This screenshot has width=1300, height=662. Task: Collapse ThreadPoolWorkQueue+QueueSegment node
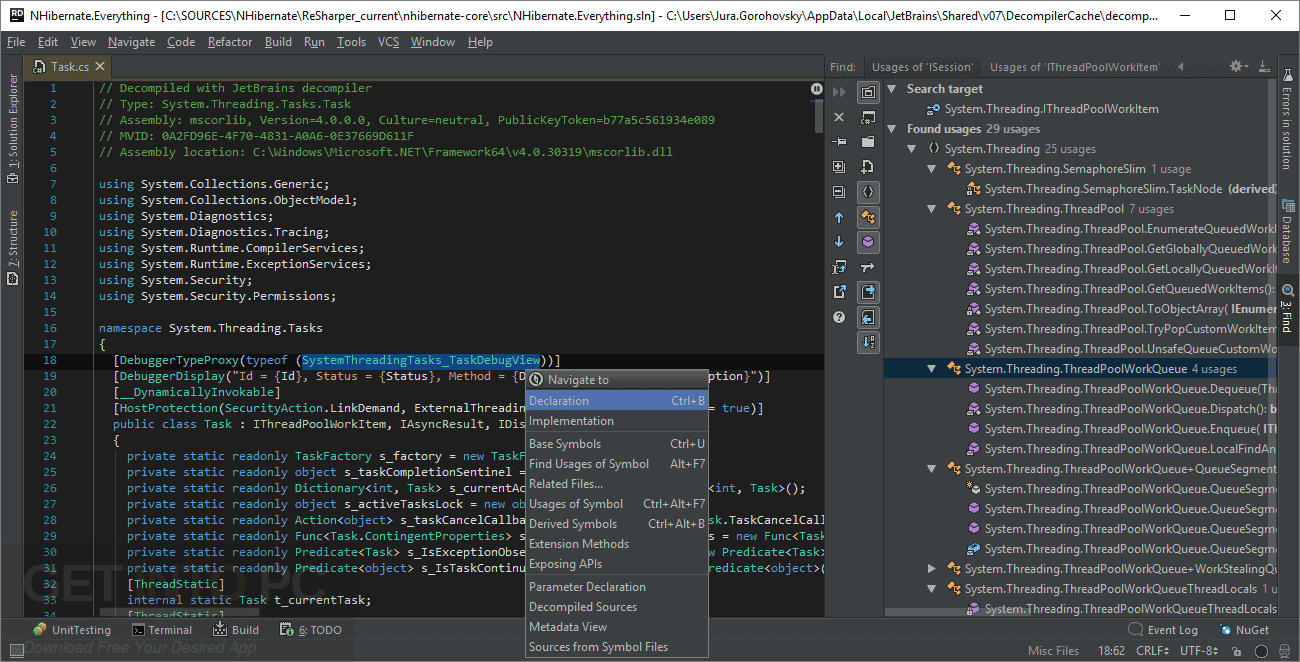coord(932,469)
